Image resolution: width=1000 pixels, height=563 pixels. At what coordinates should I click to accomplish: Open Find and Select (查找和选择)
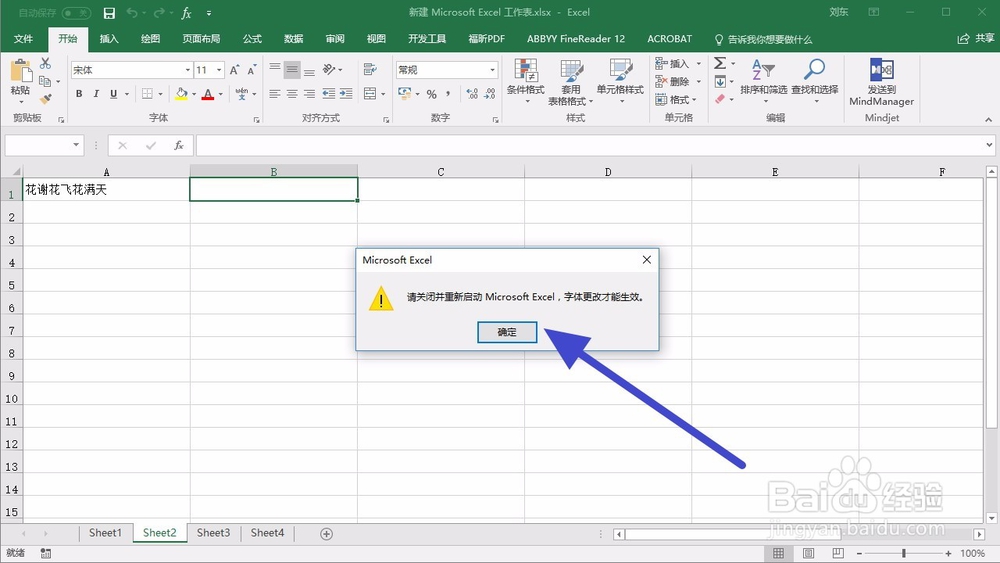(x=814, y=82)
